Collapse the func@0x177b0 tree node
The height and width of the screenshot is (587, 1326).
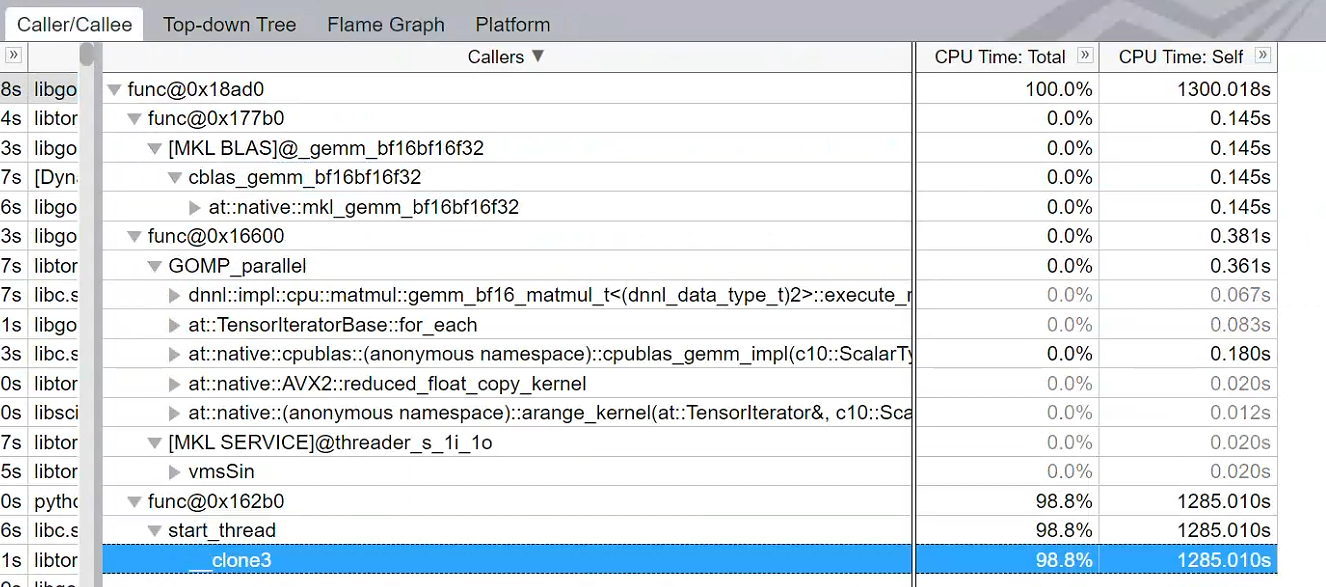[x=135, y=119]
